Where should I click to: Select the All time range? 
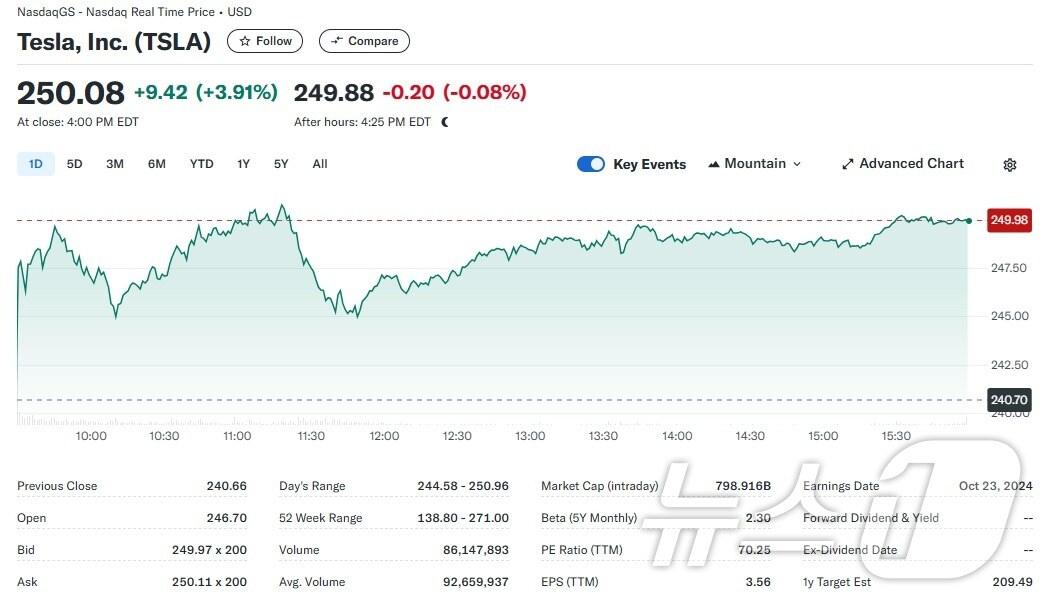click(320, 164)
